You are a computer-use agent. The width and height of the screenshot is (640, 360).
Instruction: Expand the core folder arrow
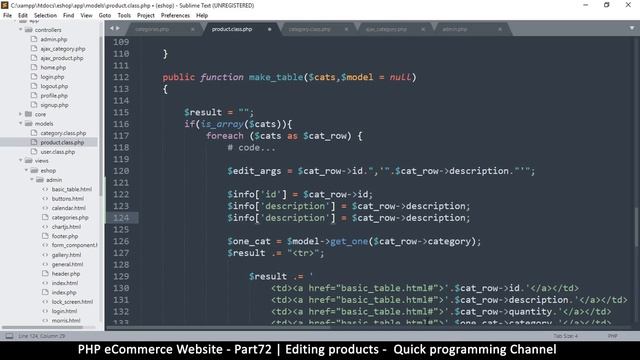tap(20, 114)
